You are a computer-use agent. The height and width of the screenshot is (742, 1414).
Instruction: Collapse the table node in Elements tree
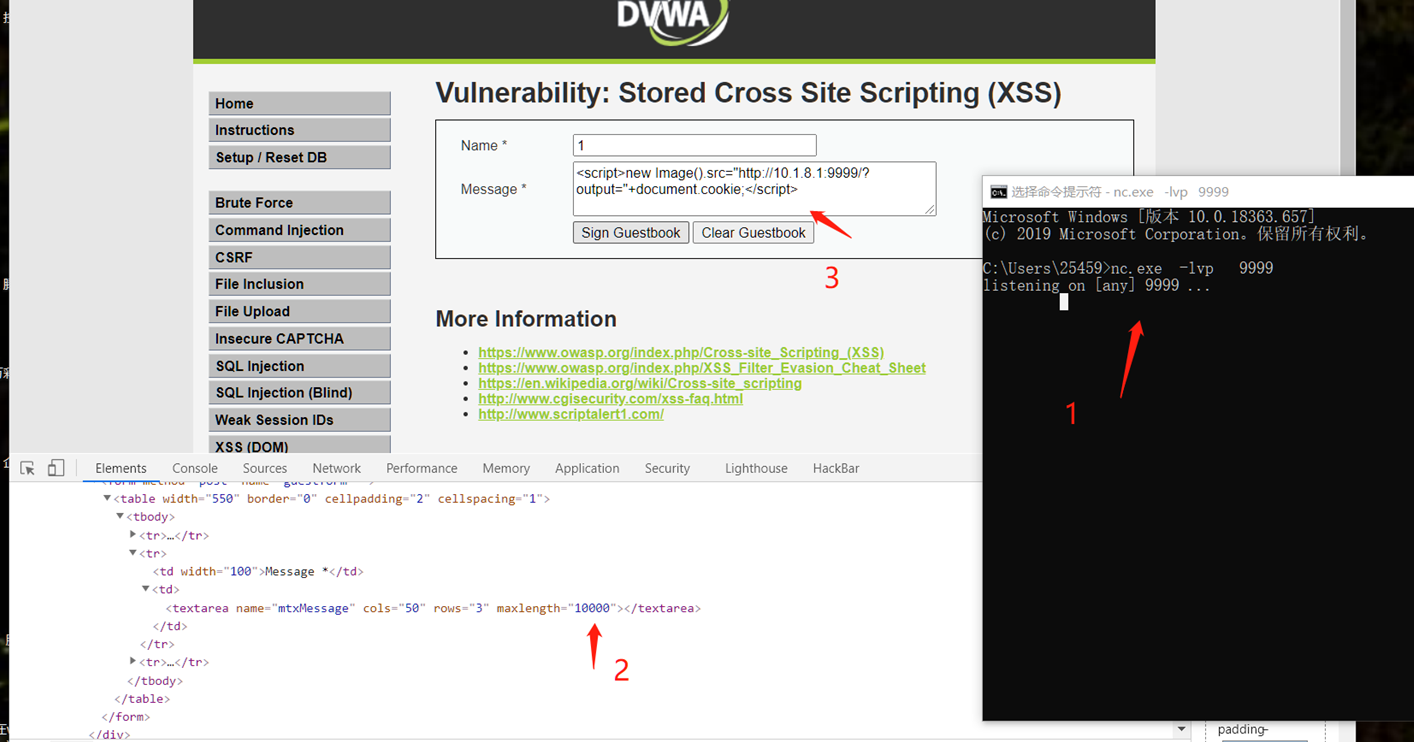[107, 498]
